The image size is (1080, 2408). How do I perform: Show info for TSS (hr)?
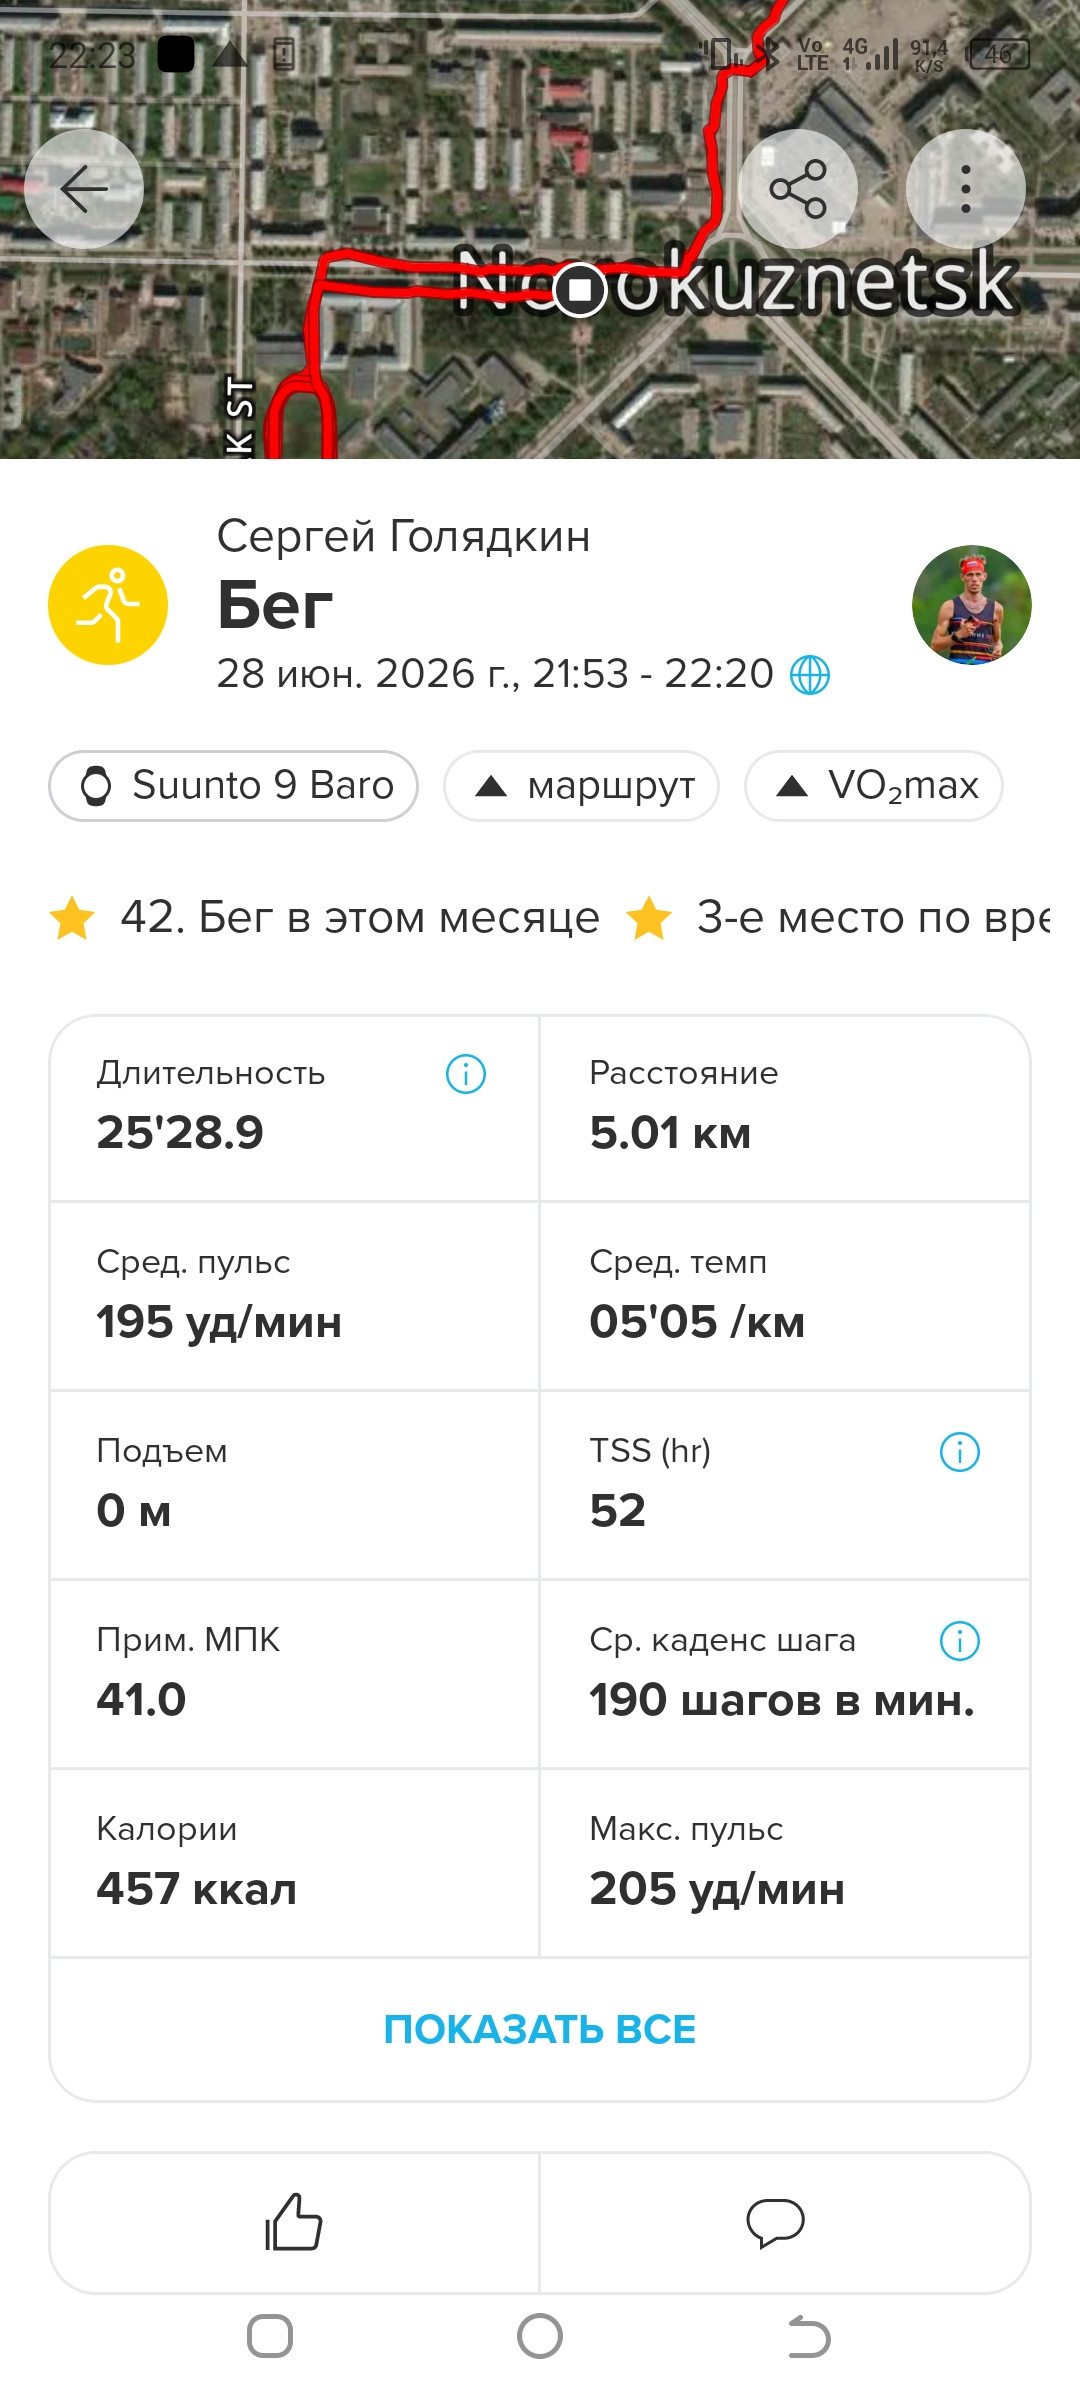(960, 1452)
